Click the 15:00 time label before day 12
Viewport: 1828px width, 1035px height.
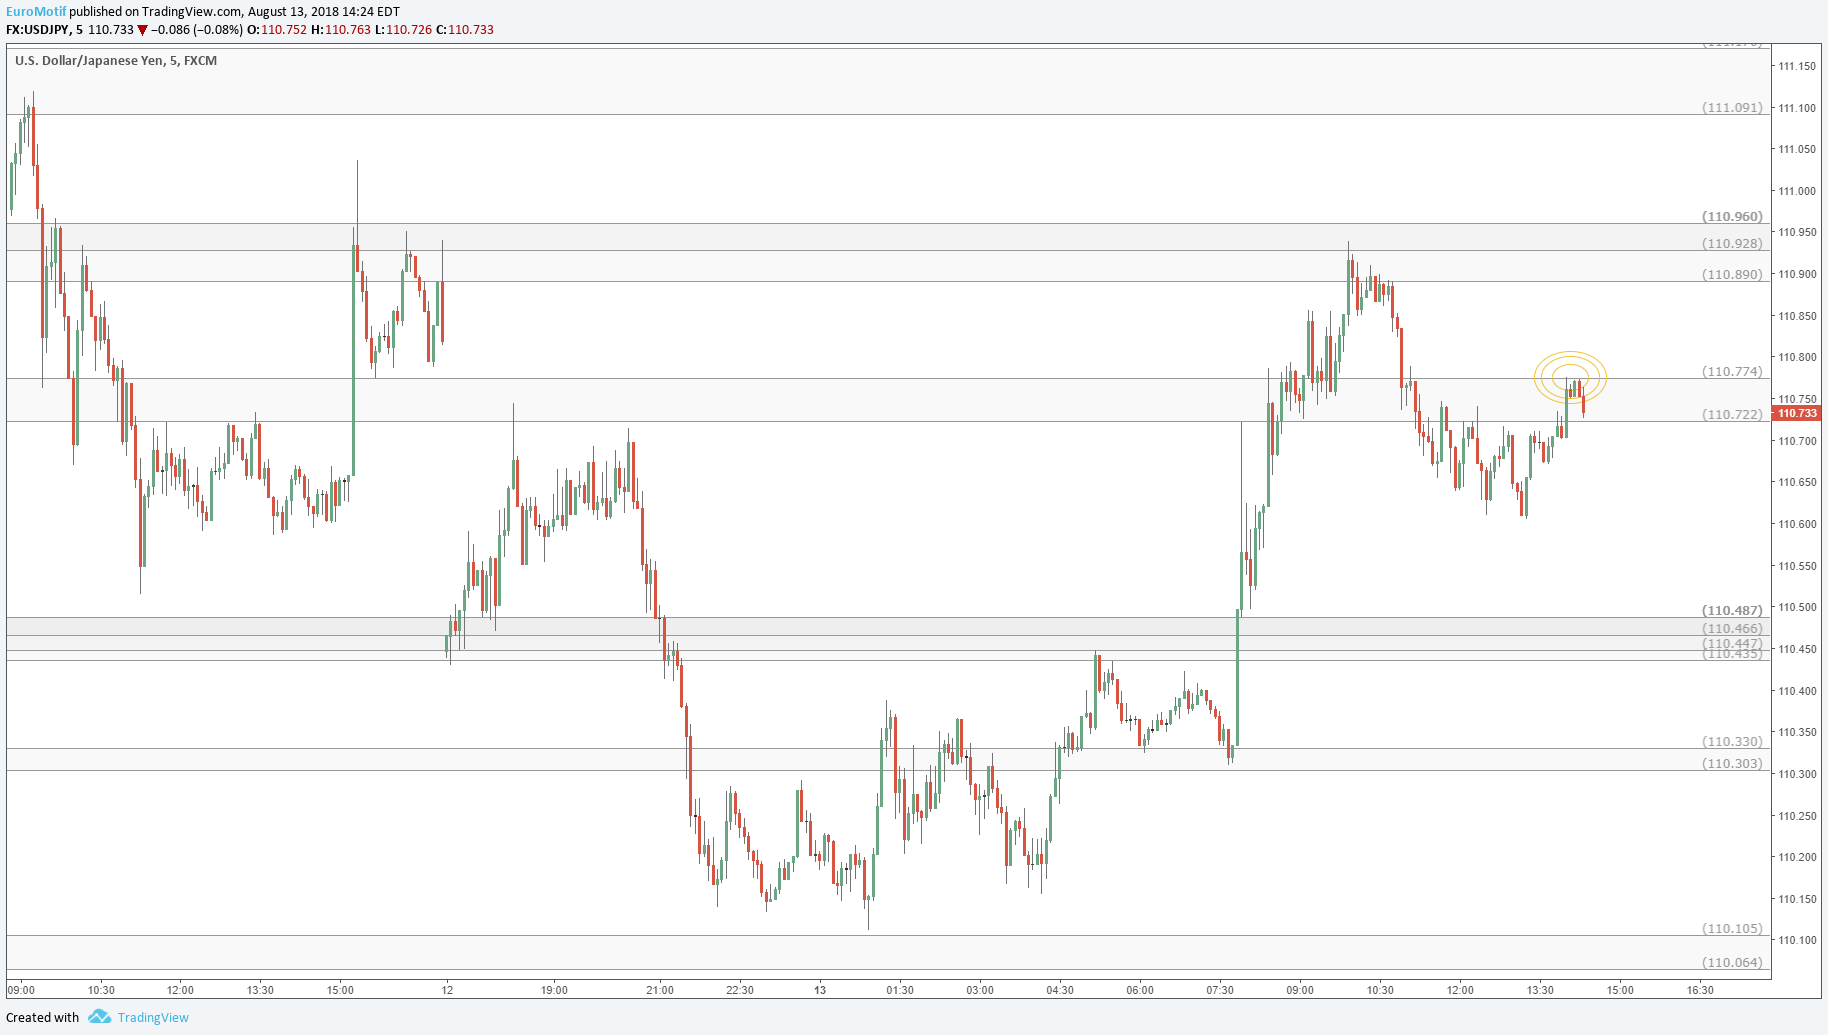pos(340,990)
